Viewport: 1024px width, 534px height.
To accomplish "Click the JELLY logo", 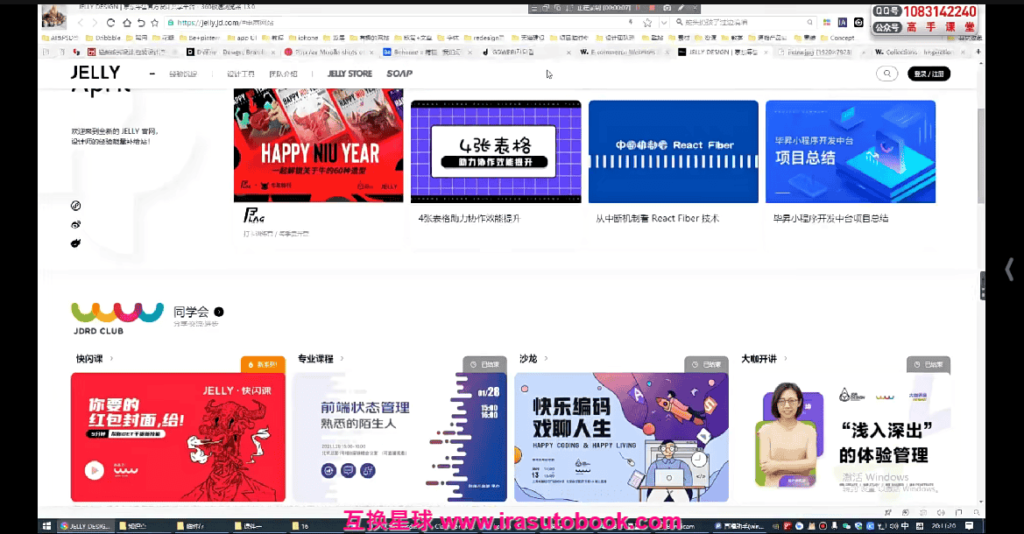I will [95, 73].
